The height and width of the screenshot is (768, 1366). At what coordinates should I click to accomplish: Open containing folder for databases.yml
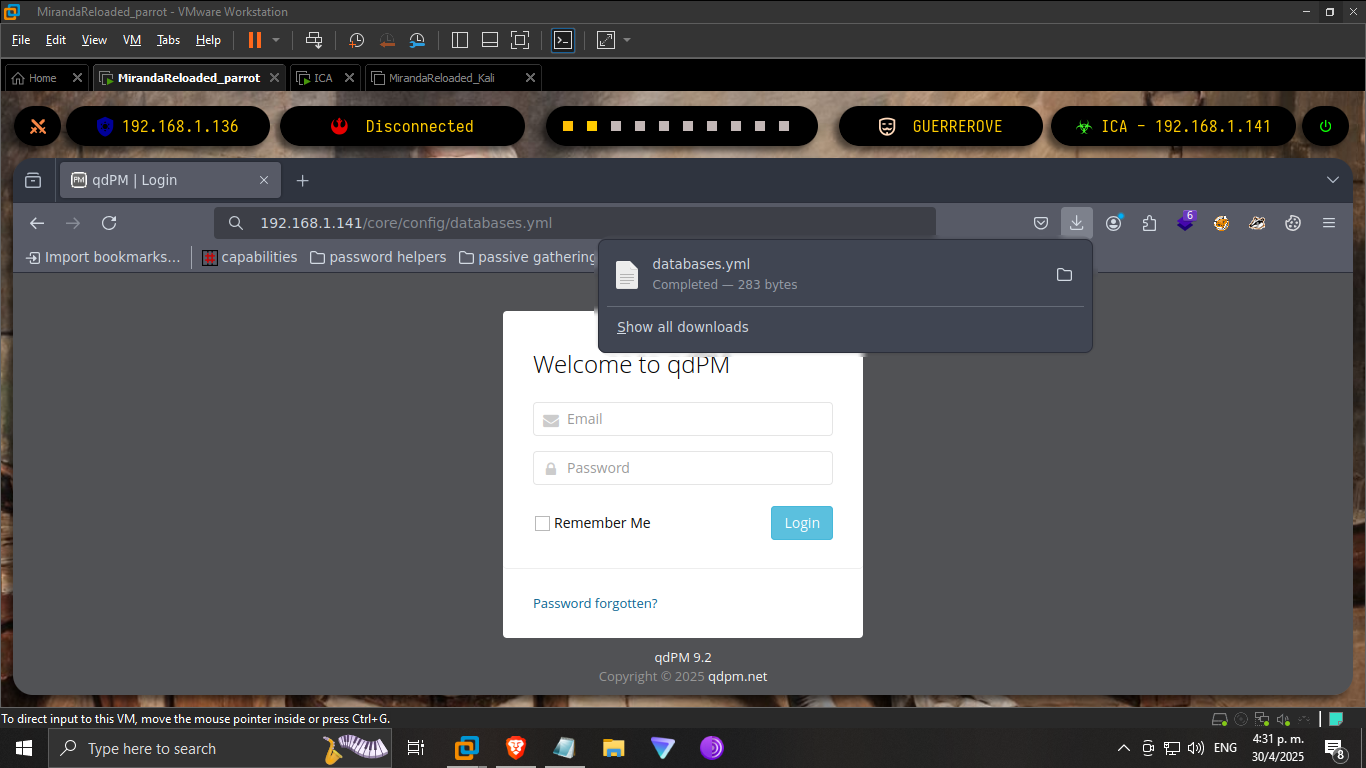1064,275
